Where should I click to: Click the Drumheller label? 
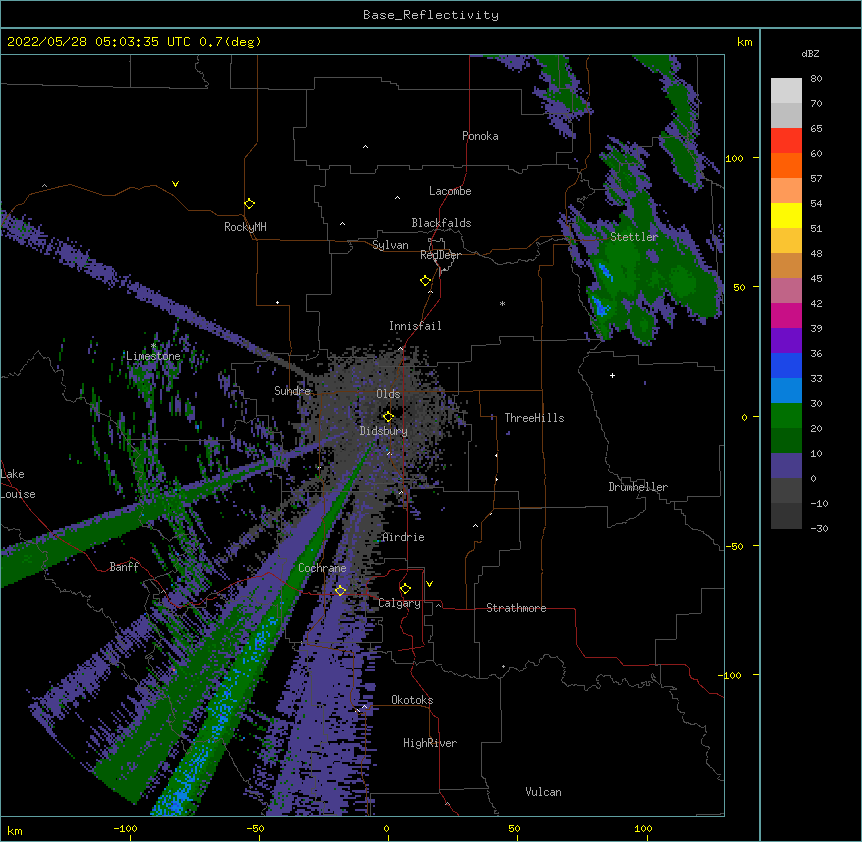(x=638, y=487)
